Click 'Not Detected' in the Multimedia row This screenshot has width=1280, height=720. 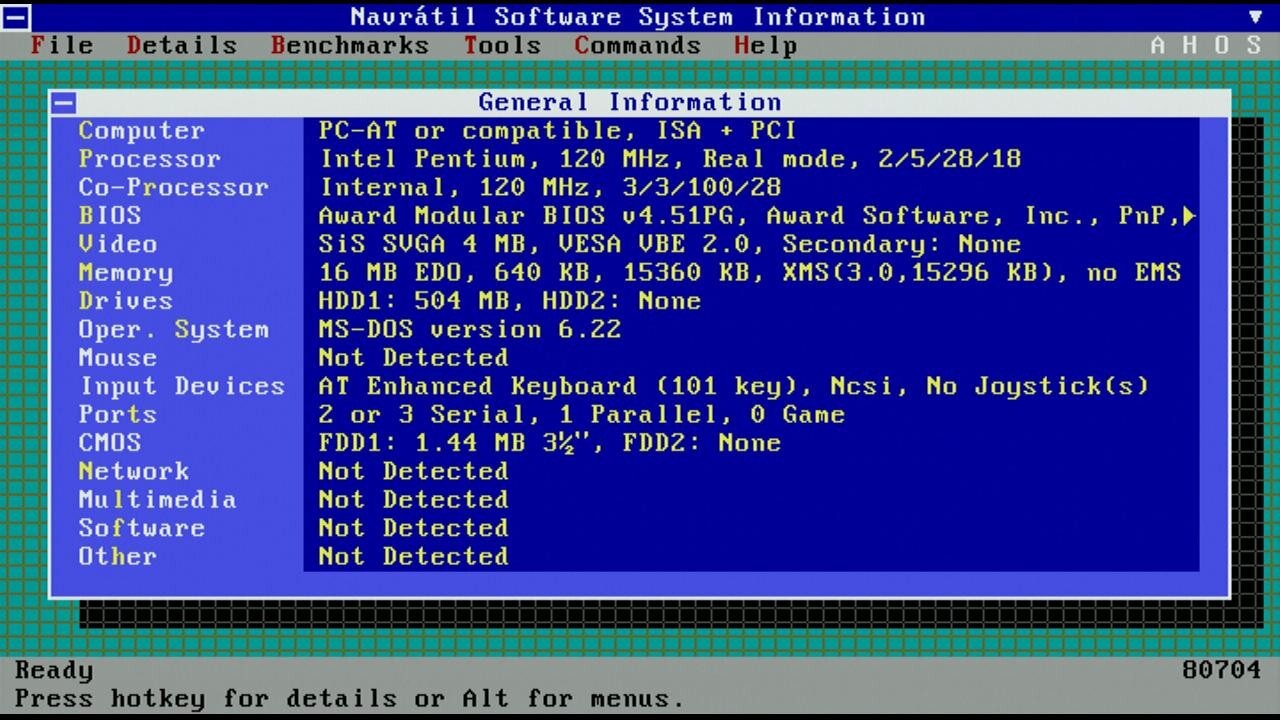tap(414, 499)
